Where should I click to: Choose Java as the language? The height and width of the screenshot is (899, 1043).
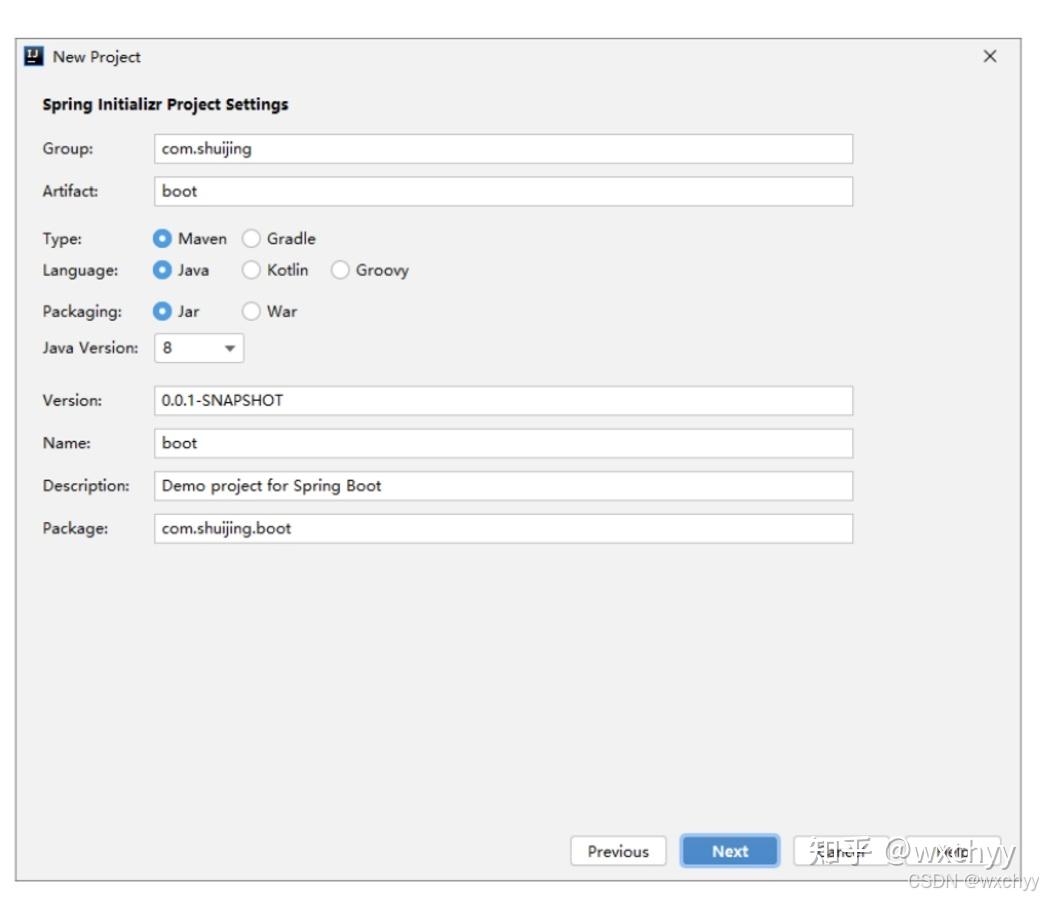click(162, 270)
